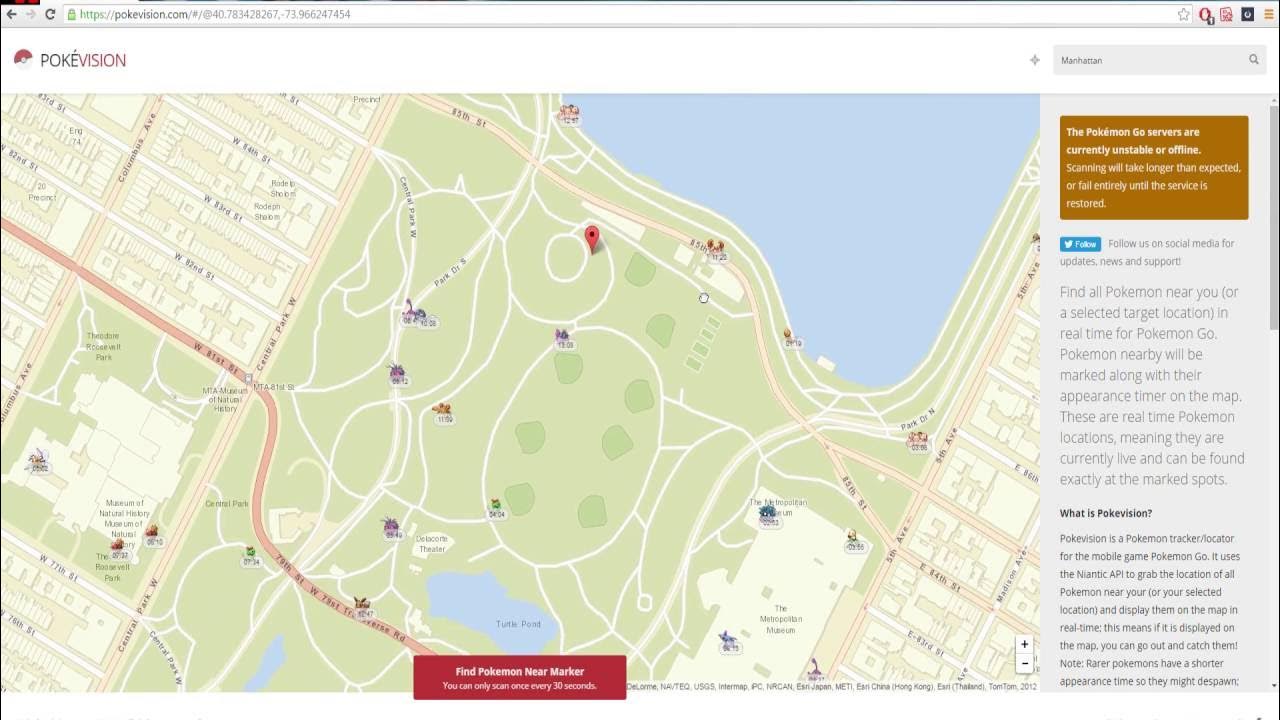Zoom out the map with minus button
Screen dimensions: 1280x720
[x=1024, y=663]
